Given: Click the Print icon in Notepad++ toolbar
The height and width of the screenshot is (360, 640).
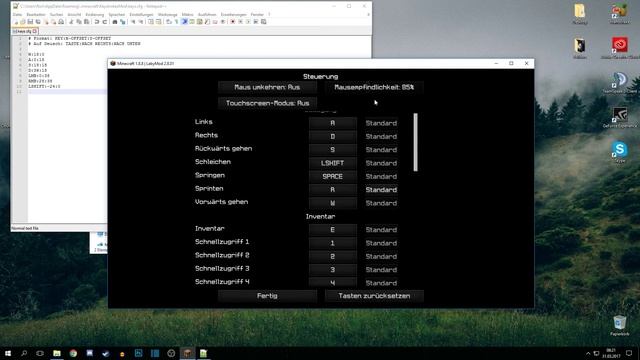Looking at the screenshot, I should [x=61, y=22].
